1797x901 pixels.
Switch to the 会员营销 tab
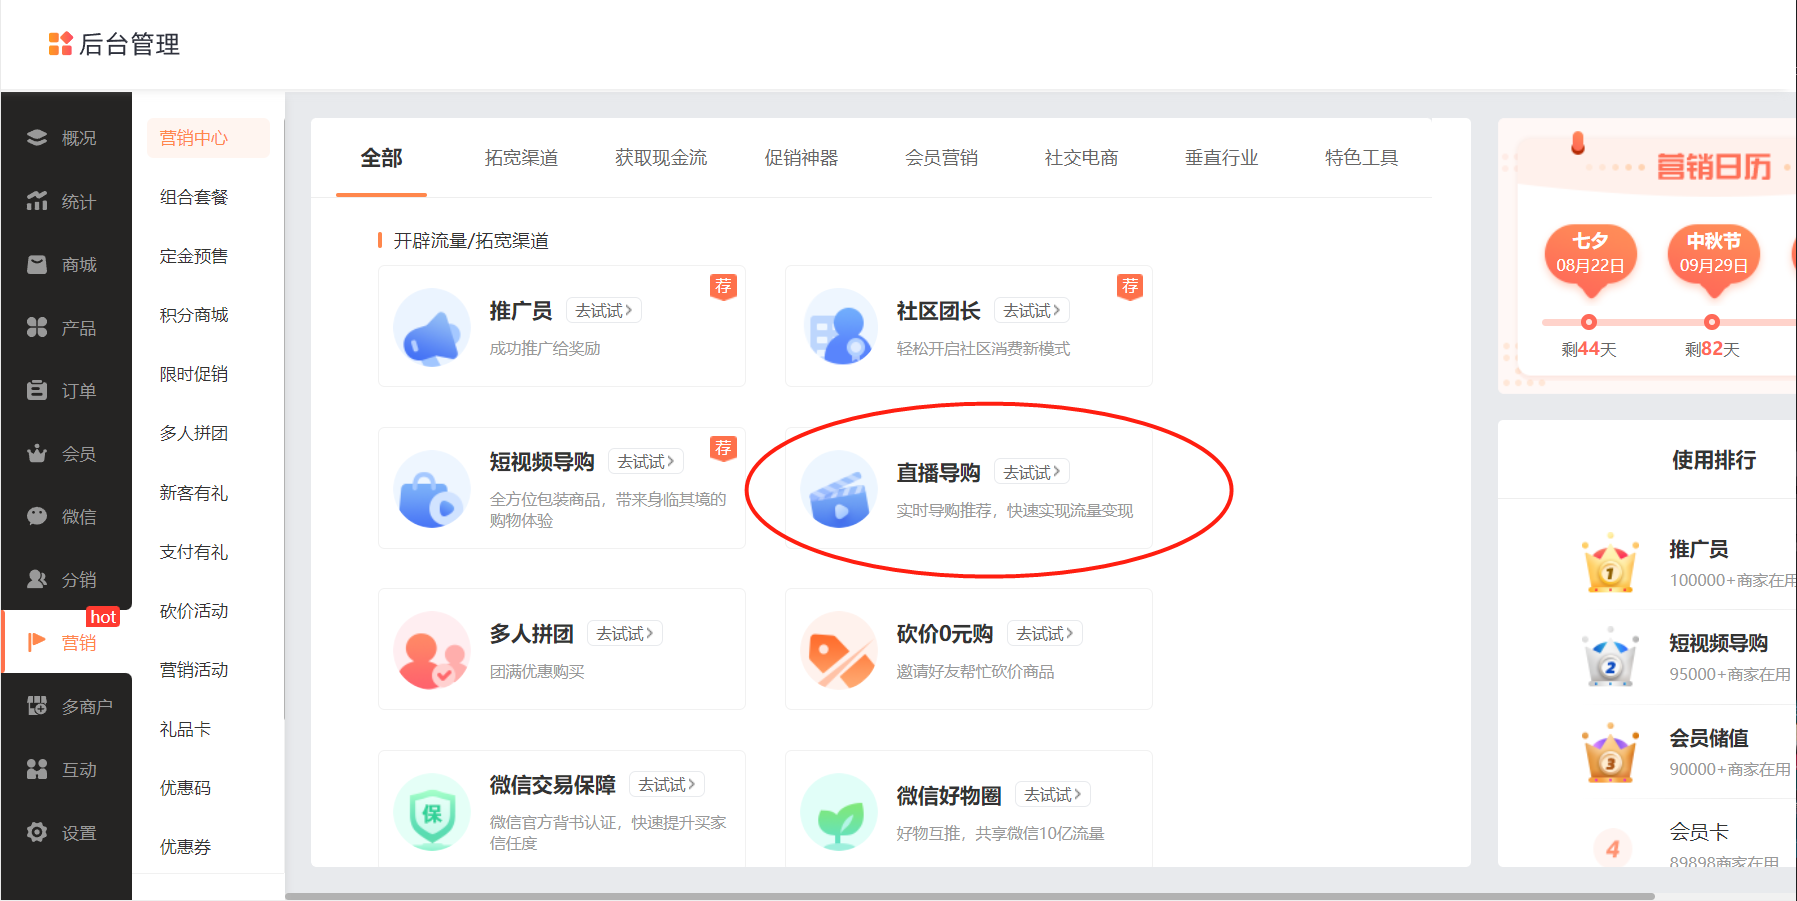click(941, 158)
